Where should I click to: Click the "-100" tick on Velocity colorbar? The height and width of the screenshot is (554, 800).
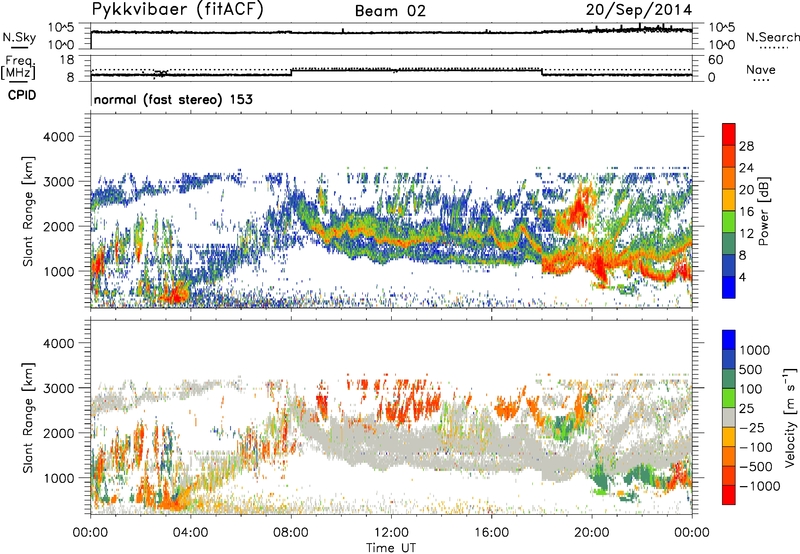coord(756,447)
